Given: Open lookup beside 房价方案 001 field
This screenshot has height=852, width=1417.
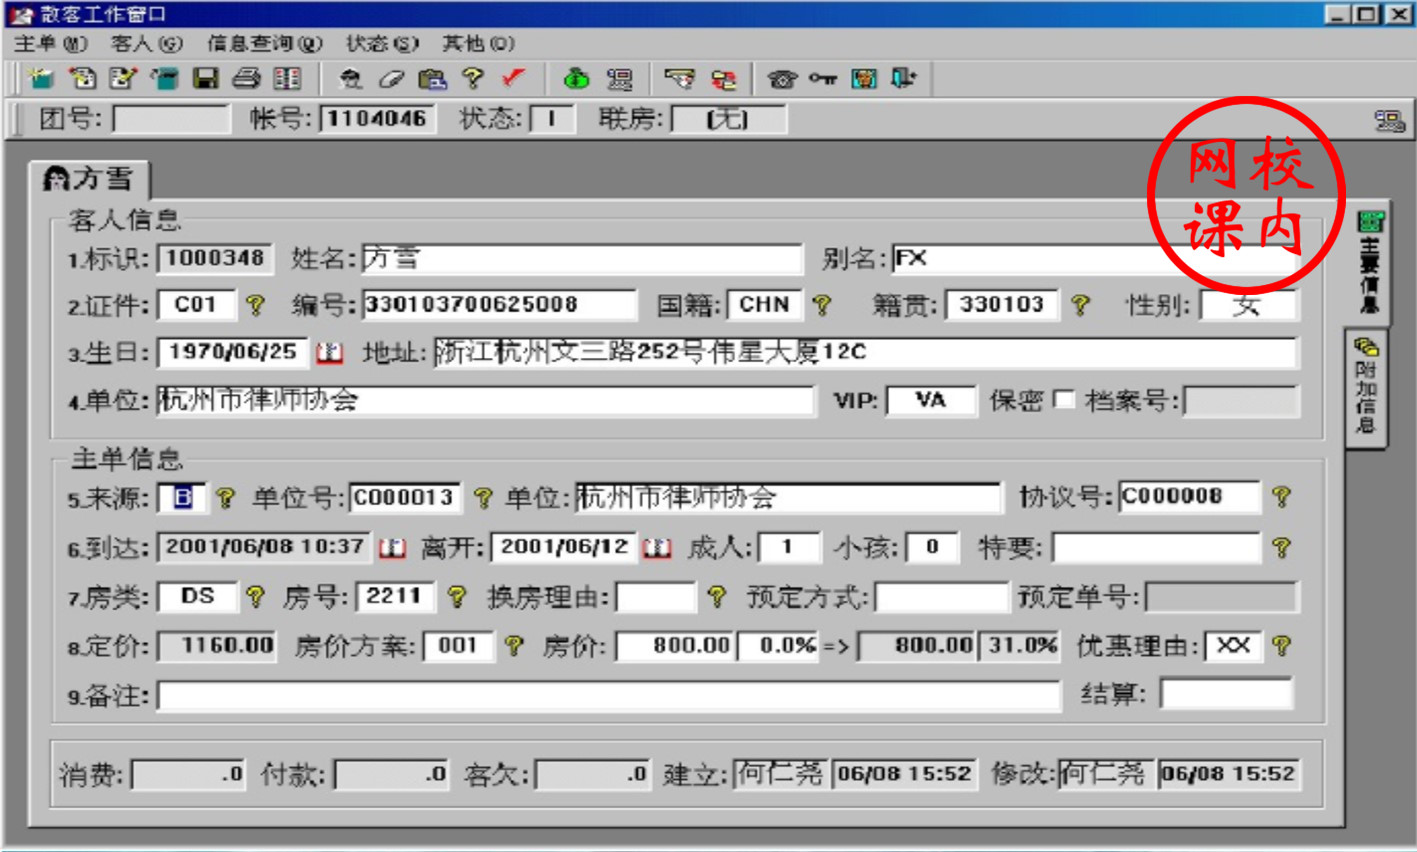Looking at the screenshot, I should [513, 646].
